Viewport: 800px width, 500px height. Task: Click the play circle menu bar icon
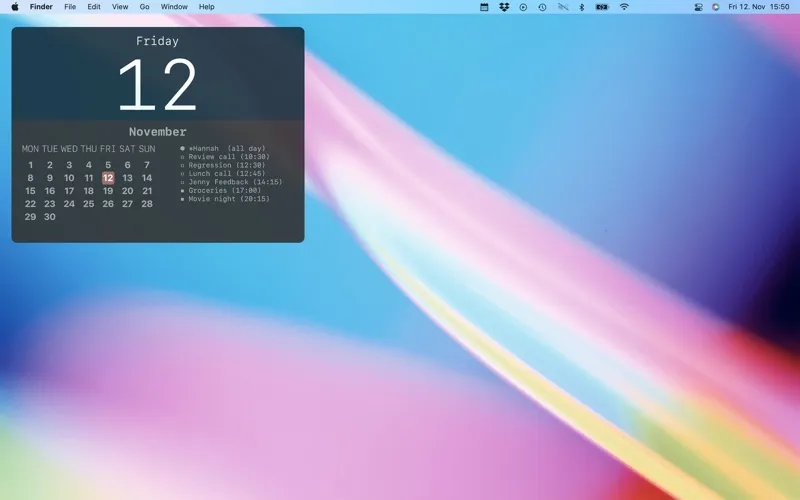click(523, 7)
